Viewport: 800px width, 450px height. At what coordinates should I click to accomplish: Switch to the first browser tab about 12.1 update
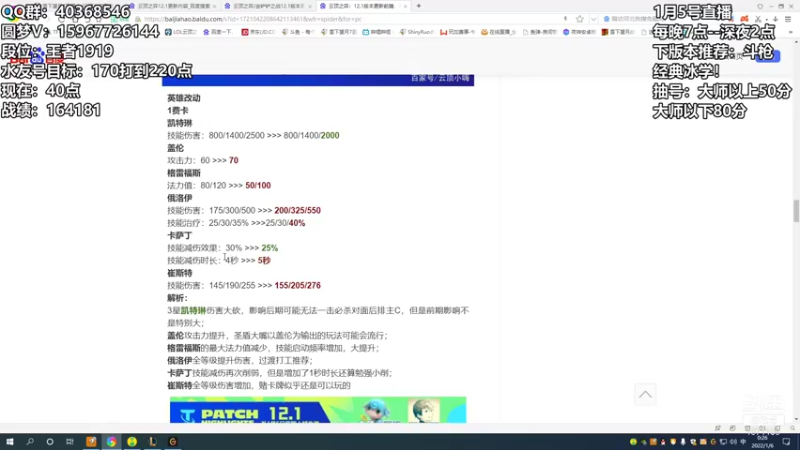(172, 6)
